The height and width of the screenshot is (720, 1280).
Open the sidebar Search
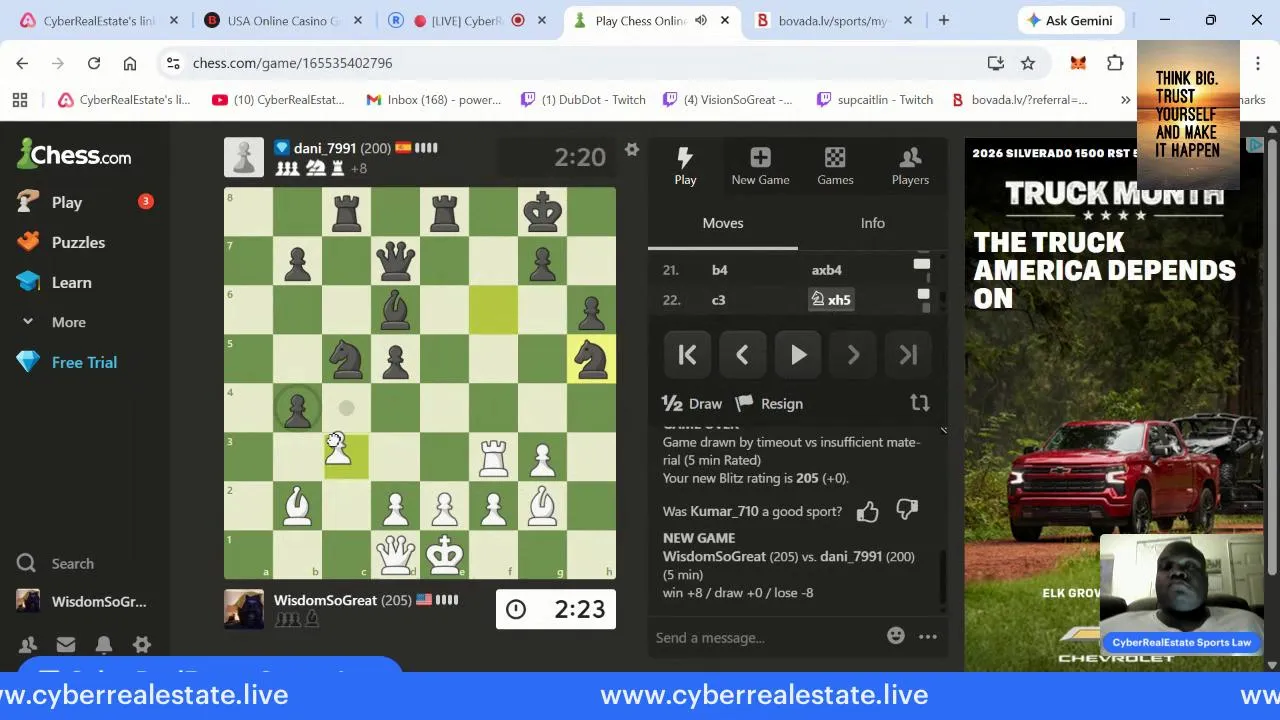click(56, 563)
